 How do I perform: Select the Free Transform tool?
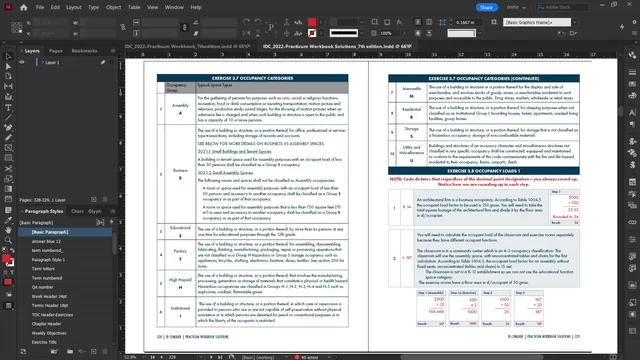point(8,179)
